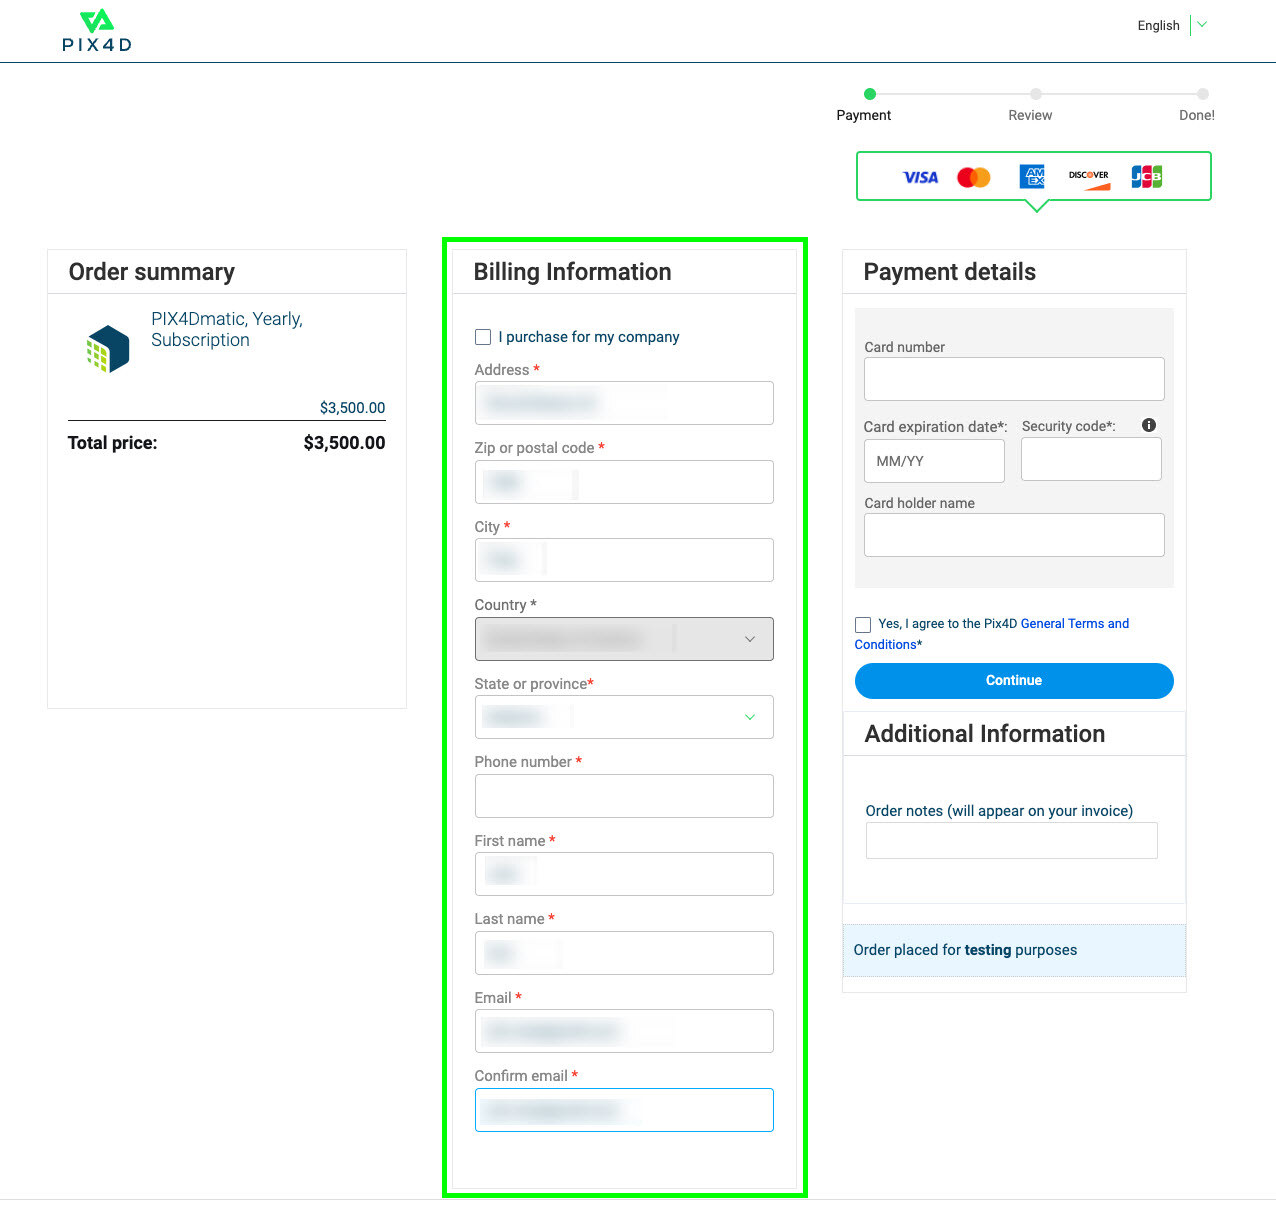
Task: Switch to the Review step
Action: pos(1030,115)
